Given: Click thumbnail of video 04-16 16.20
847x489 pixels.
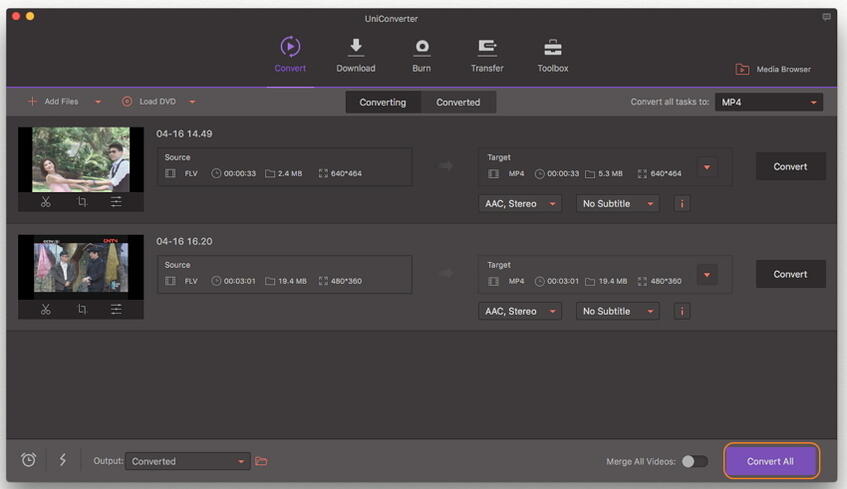Looking at the screenshot, I should 81,267.
